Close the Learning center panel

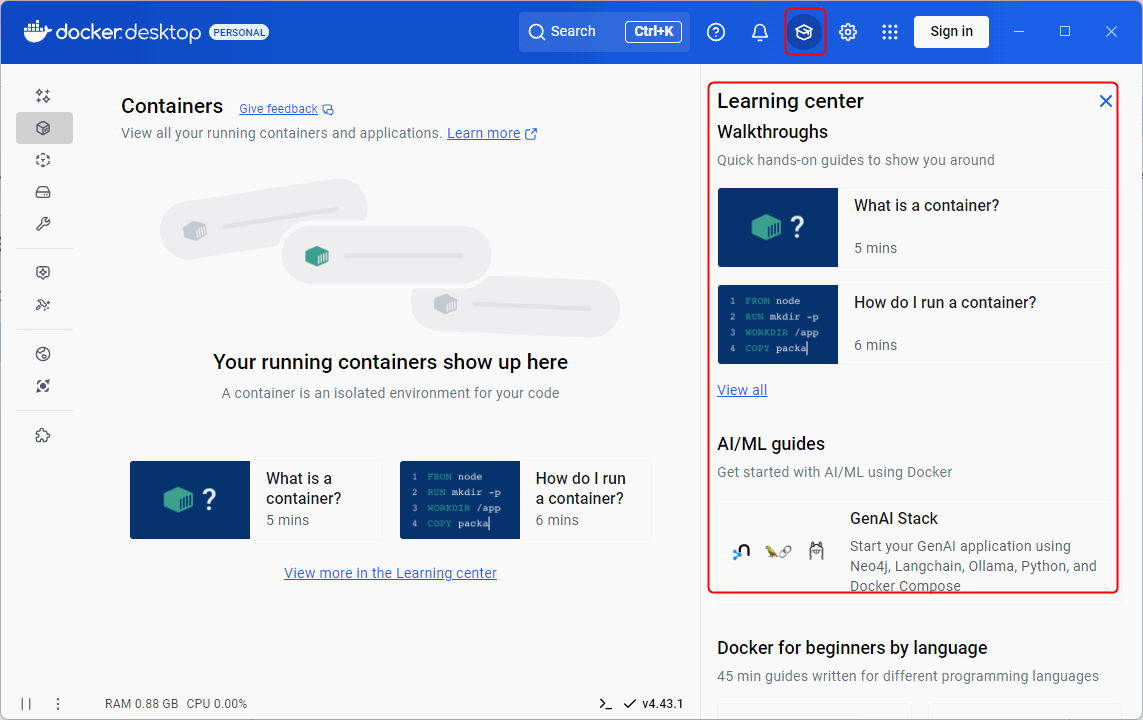tap(1106, 101)
